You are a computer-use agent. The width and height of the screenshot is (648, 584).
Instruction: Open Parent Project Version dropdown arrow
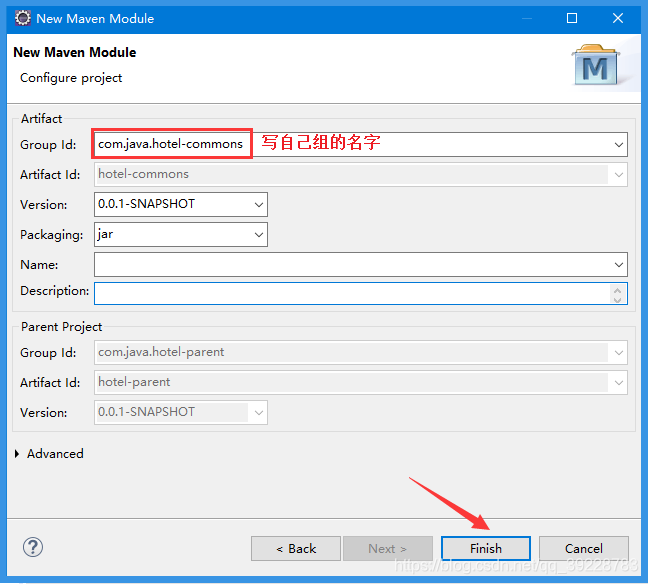pos(259,412)
